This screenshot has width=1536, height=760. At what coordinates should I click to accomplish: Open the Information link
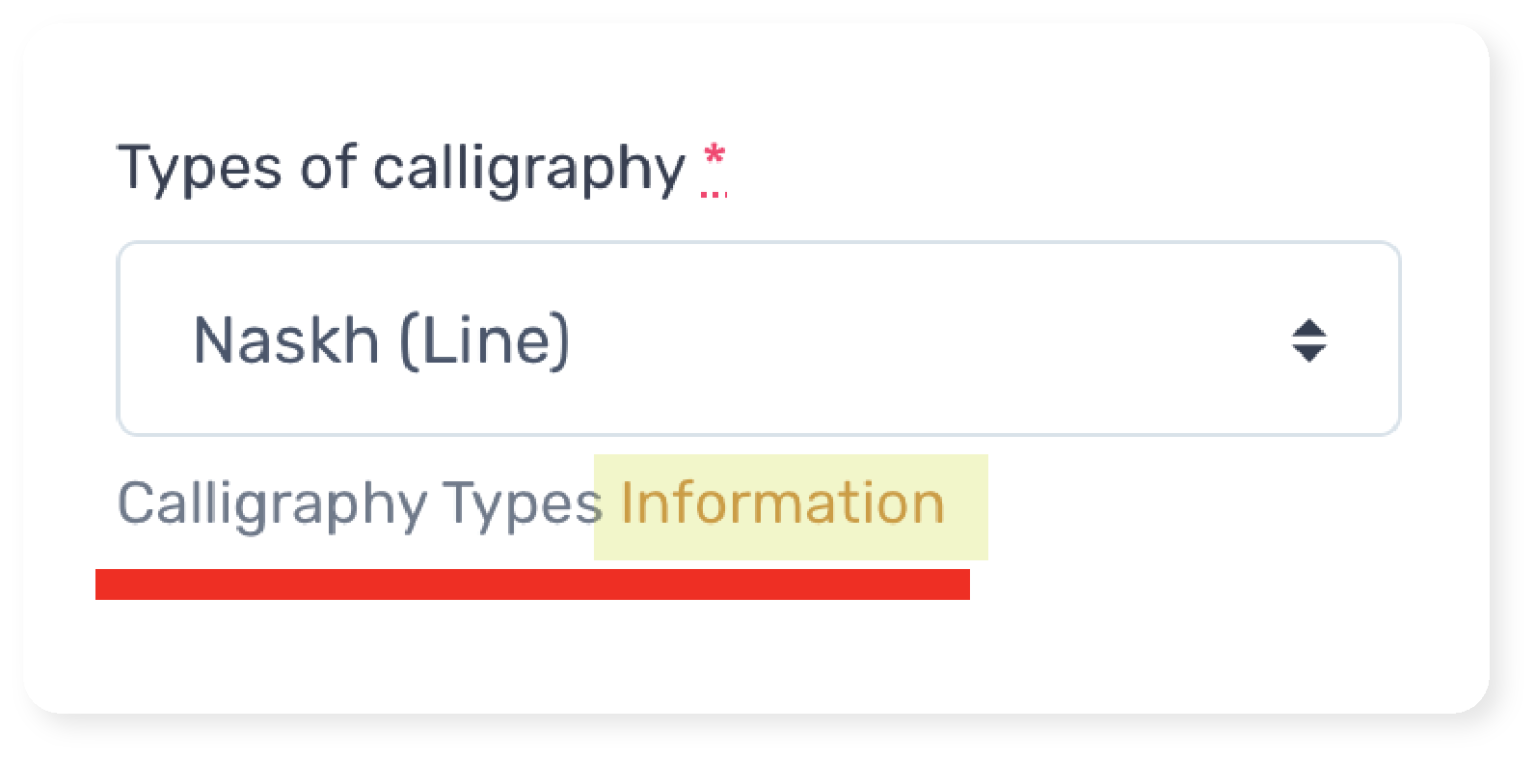pyautogui.click(x=782, y=503)
